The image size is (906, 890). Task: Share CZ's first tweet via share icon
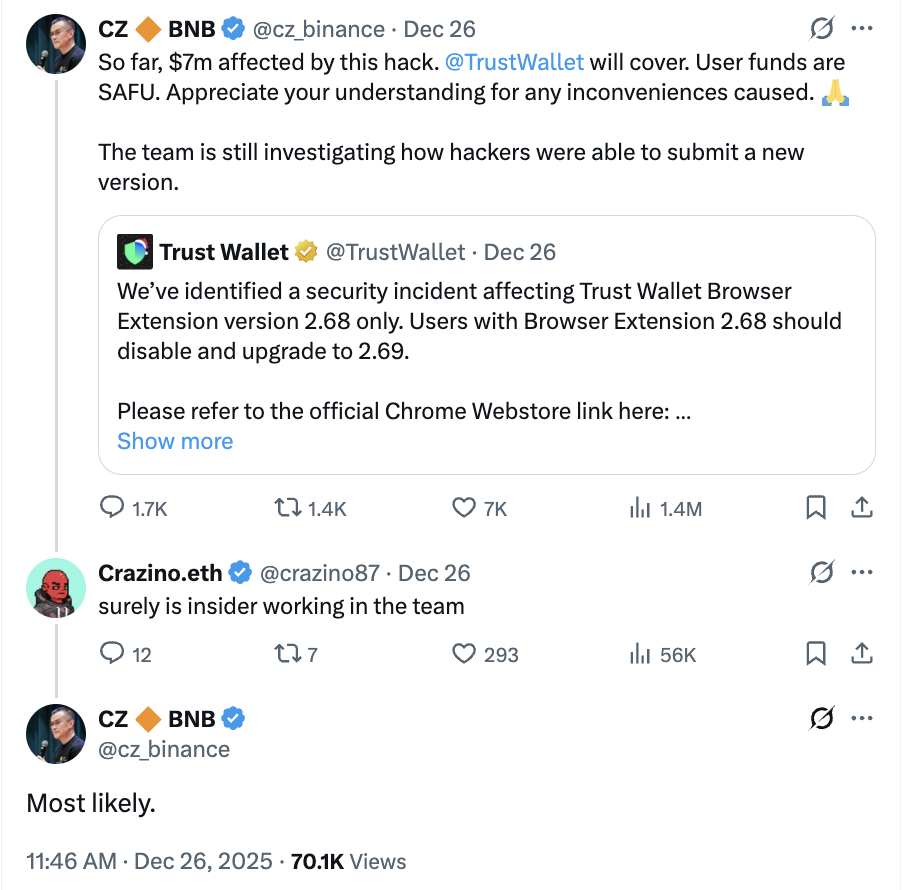pos(861,508)
